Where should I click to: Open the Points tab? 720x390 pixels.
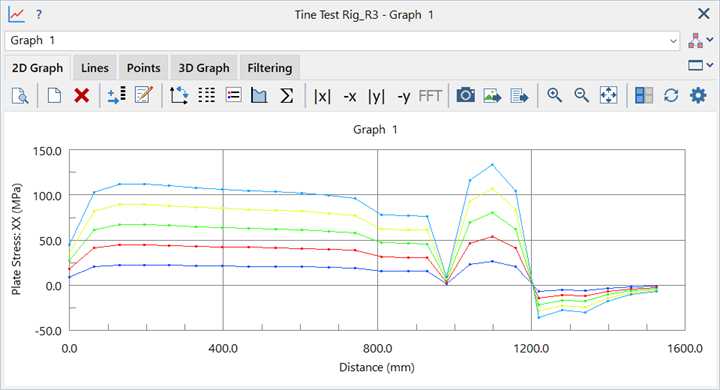pos(143,68)
